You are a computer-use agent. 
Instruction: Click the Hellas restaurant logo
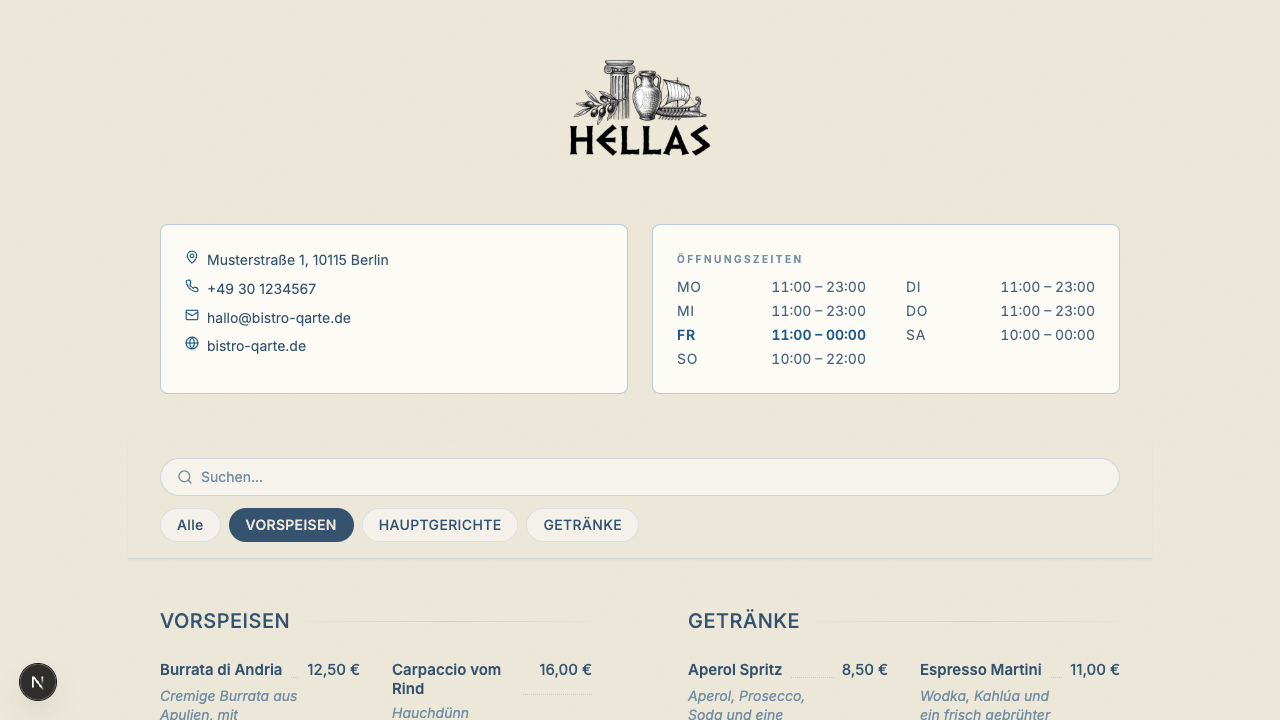tap(640, 108)
